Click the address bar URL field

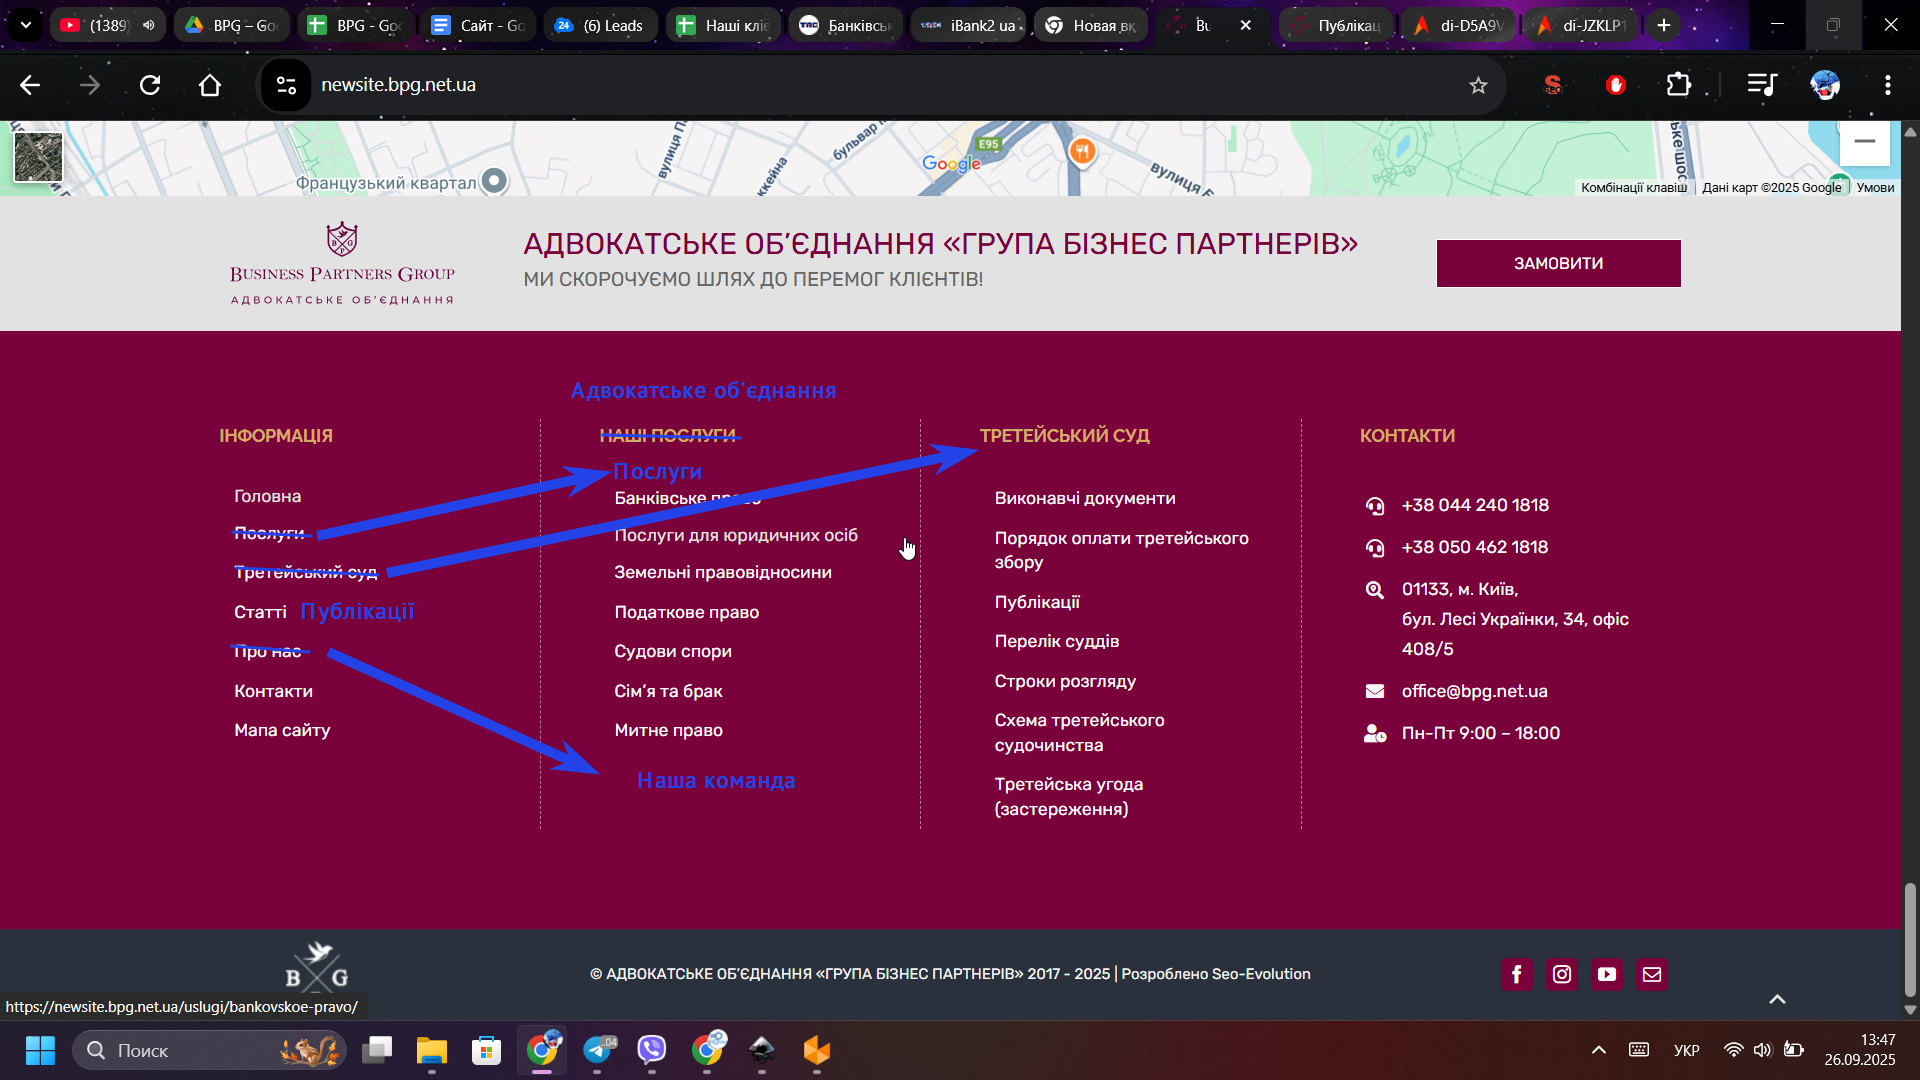click(880, 85)
